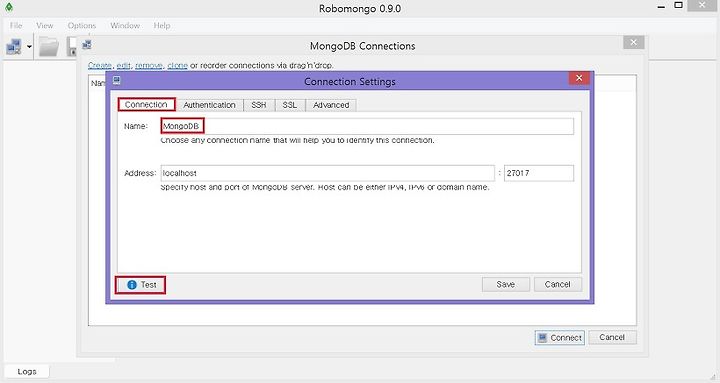Click Cancel in Connection Settings dialog
This screenshot has height=383, width=720.
[557, 284]
